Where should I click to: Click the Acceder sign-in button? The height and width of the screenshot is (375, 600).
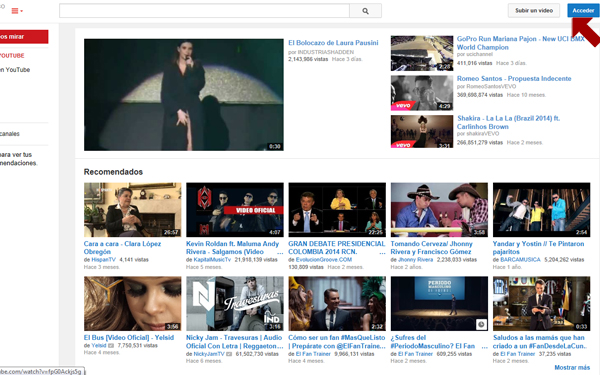(583, 10)
